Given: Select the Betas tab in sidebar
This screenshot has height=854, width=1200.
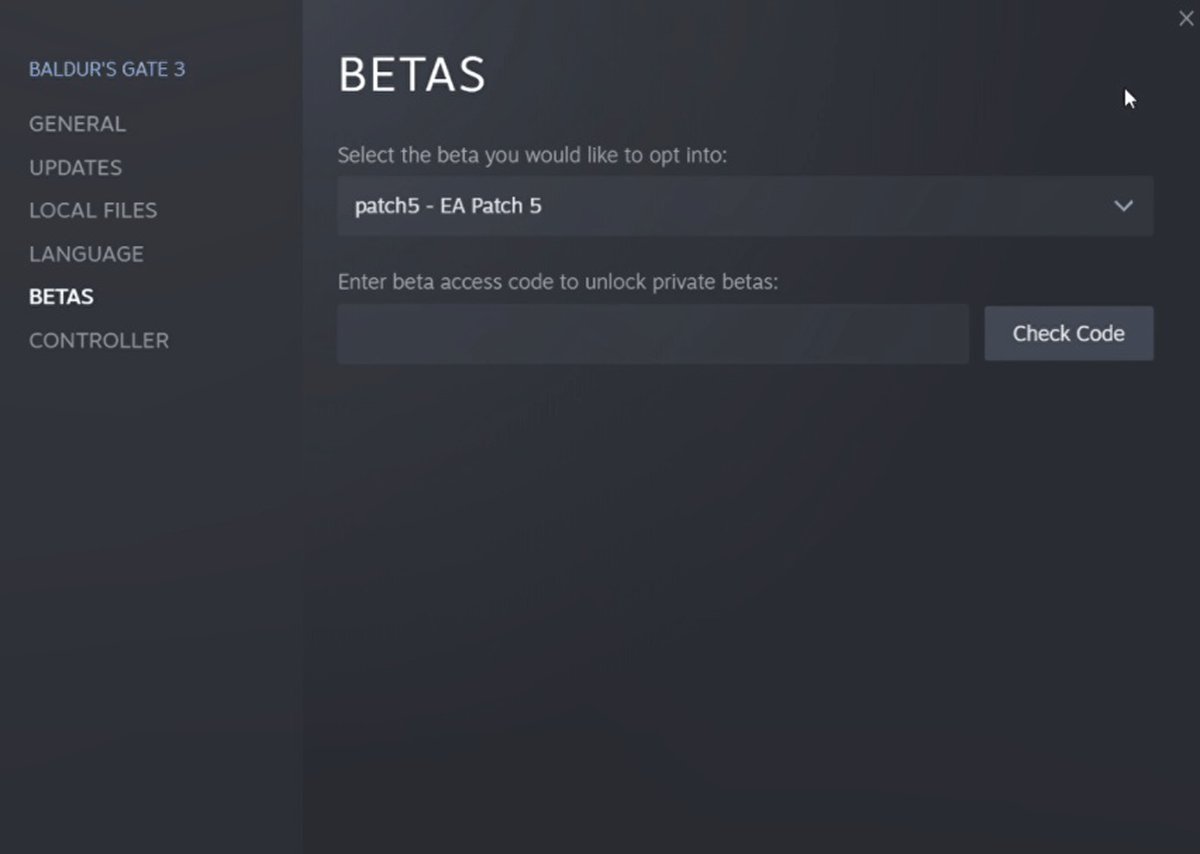Looking at the screenshot, I should 61,297.
